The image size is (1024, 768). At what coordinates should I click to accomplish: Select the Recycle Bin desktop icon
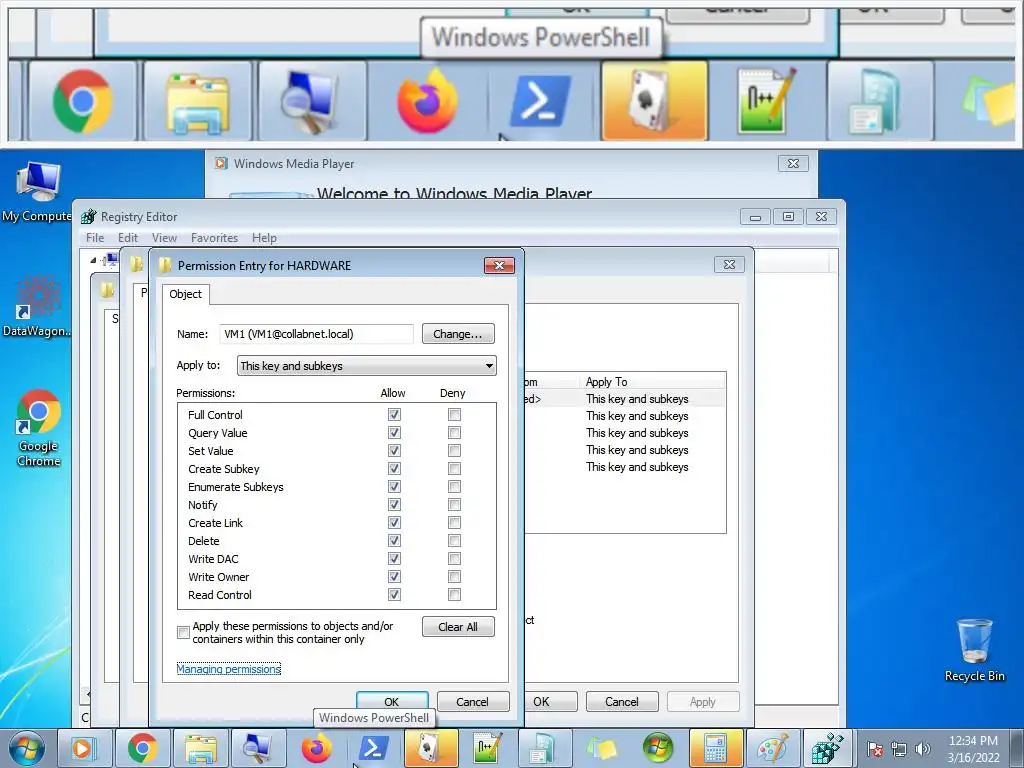[x=974, y=650]
